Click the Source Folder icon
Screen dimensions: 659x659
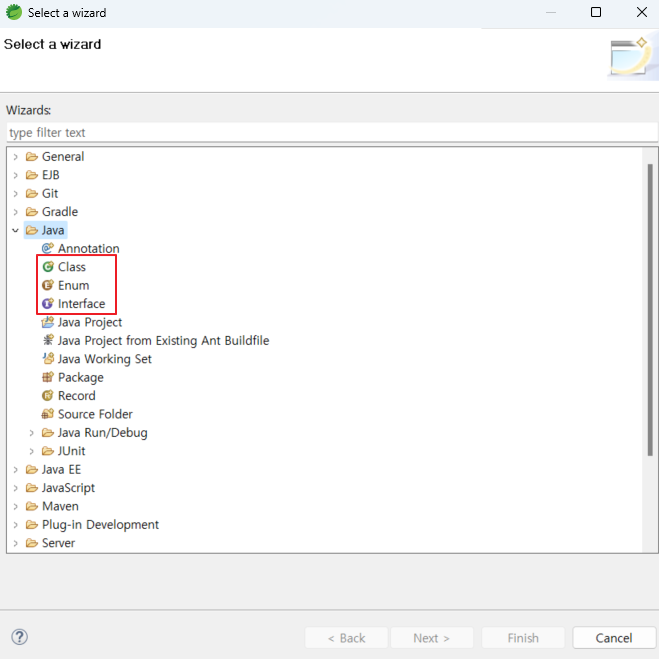pyautogui.click(x=47, y=414)
